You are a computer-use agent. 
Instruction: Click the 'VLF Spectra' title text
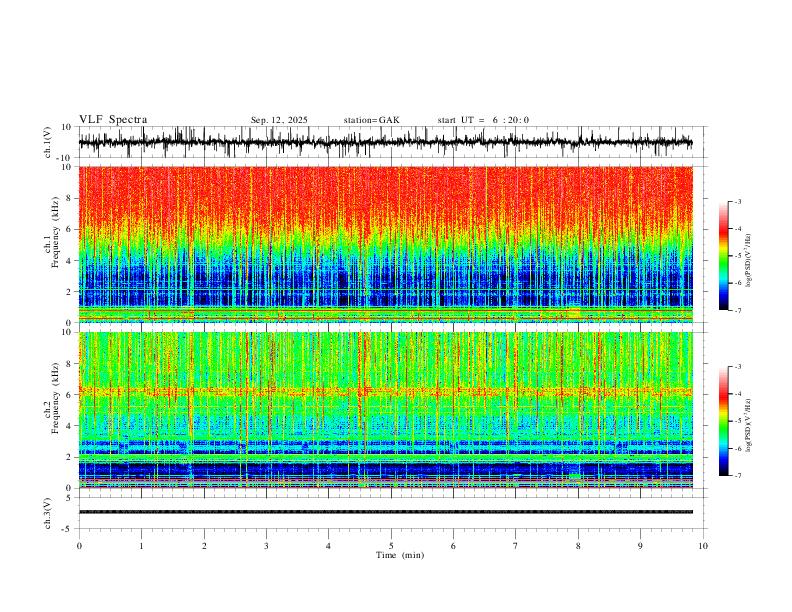point(113,120)
